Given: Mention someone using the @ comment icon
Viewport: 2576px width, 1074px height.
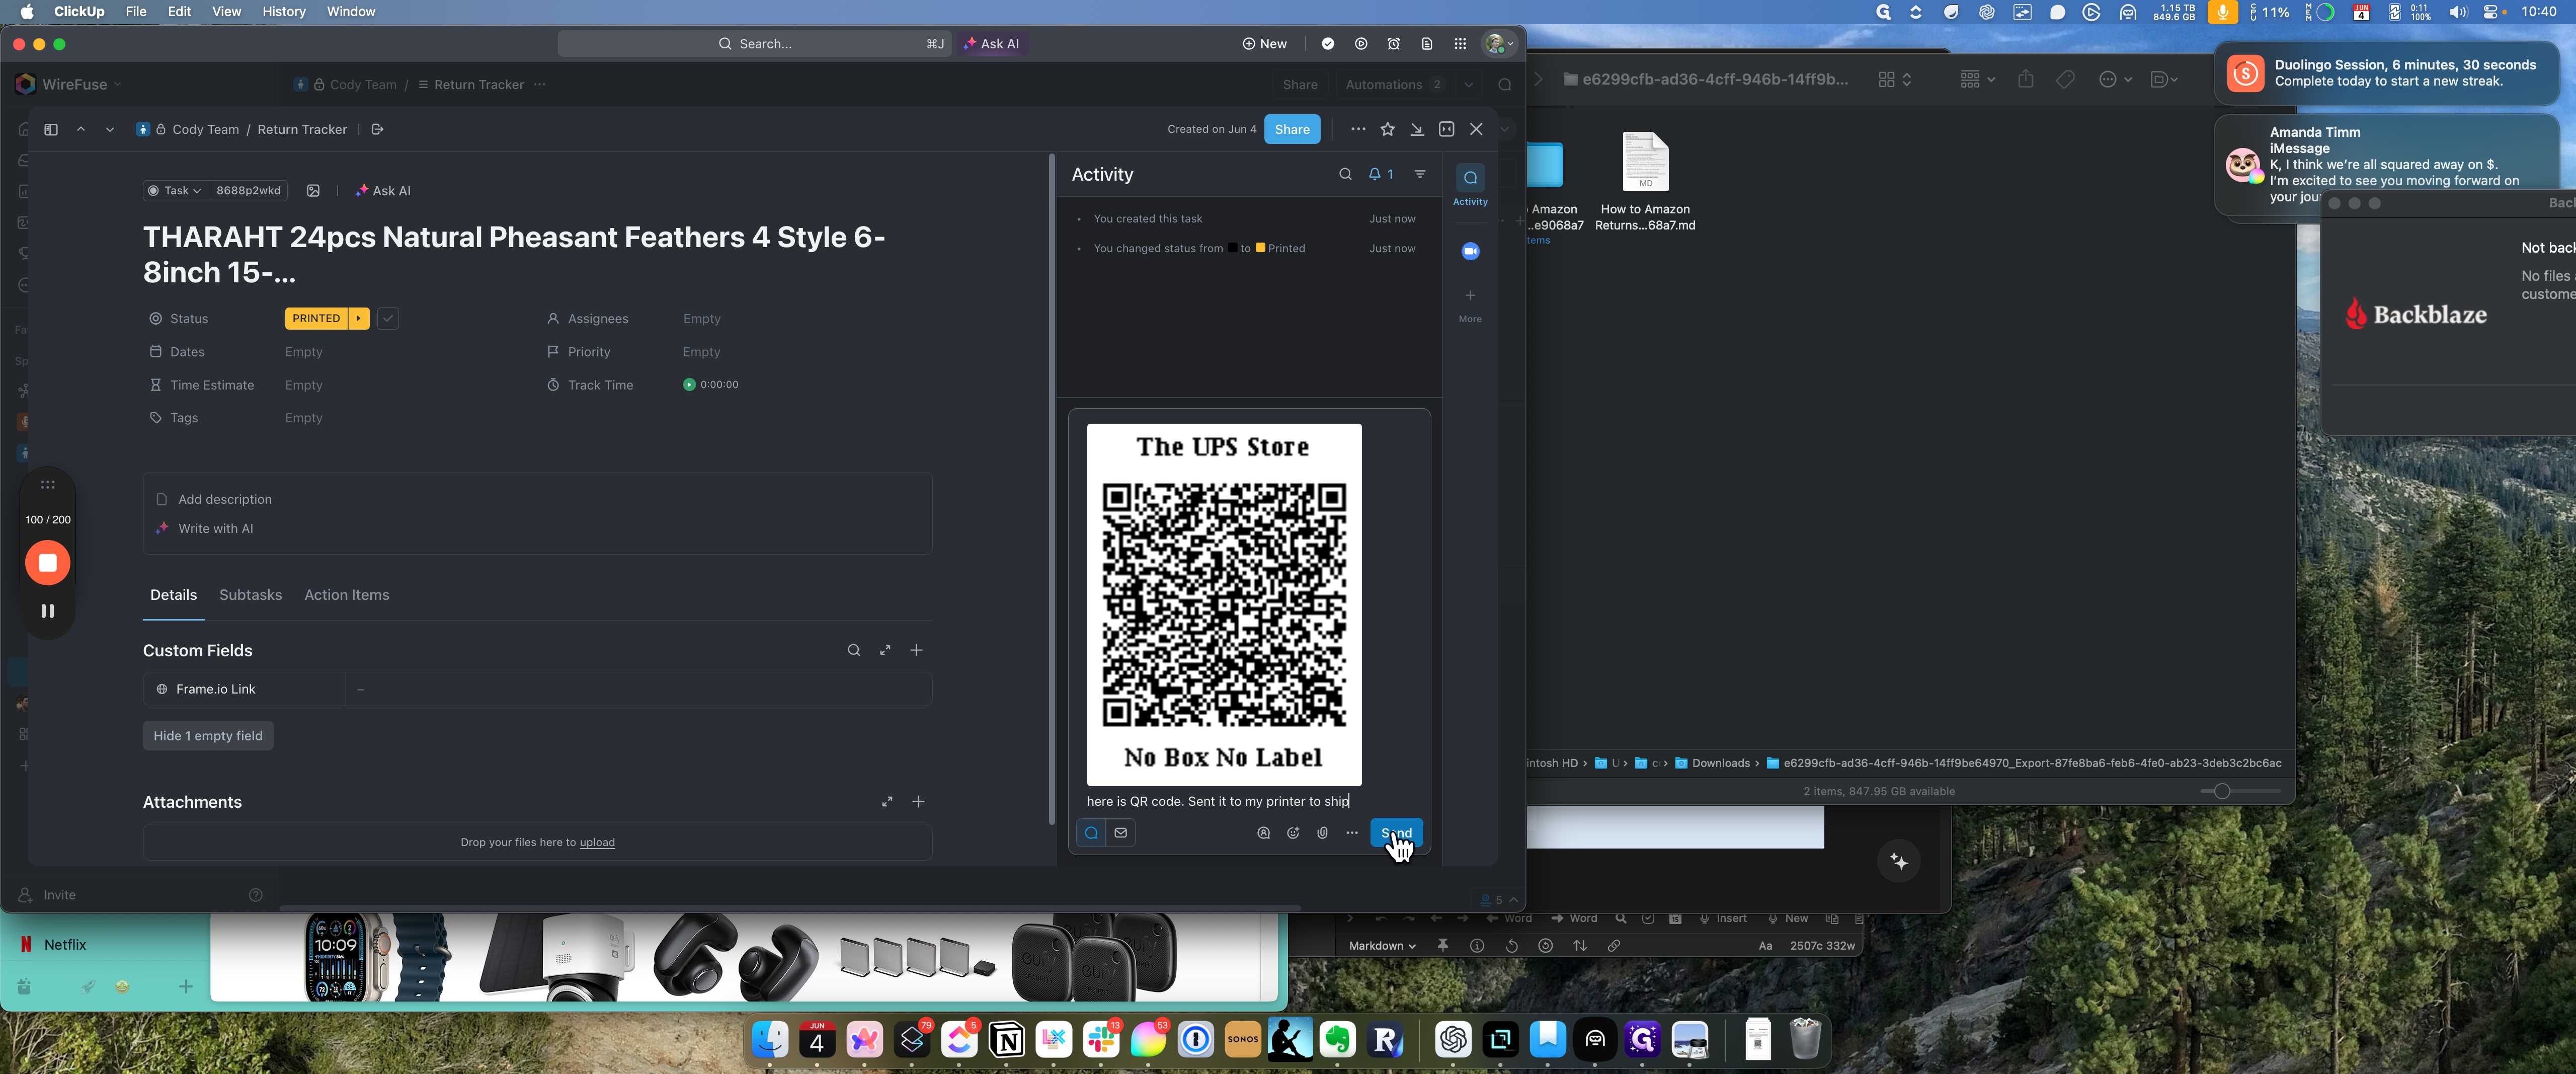Looking at the screenshot, I should (x=1264, y=832).
